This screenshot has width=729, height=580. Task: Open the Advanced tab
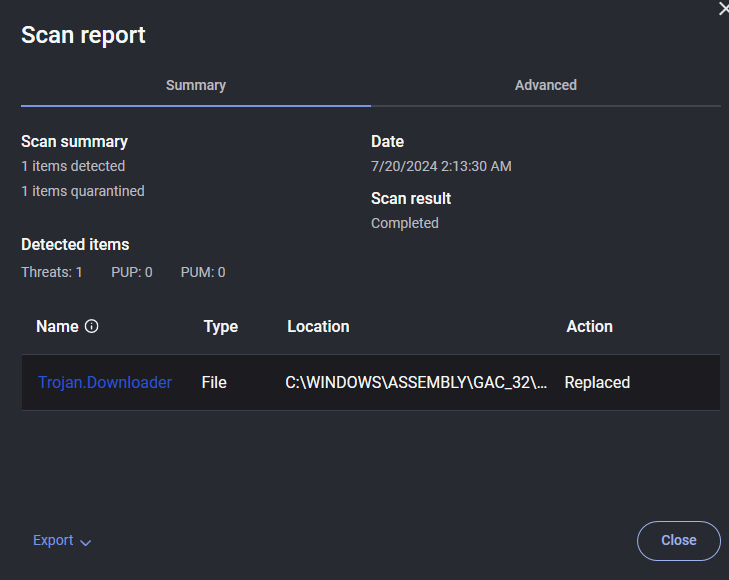pos(546,85)
